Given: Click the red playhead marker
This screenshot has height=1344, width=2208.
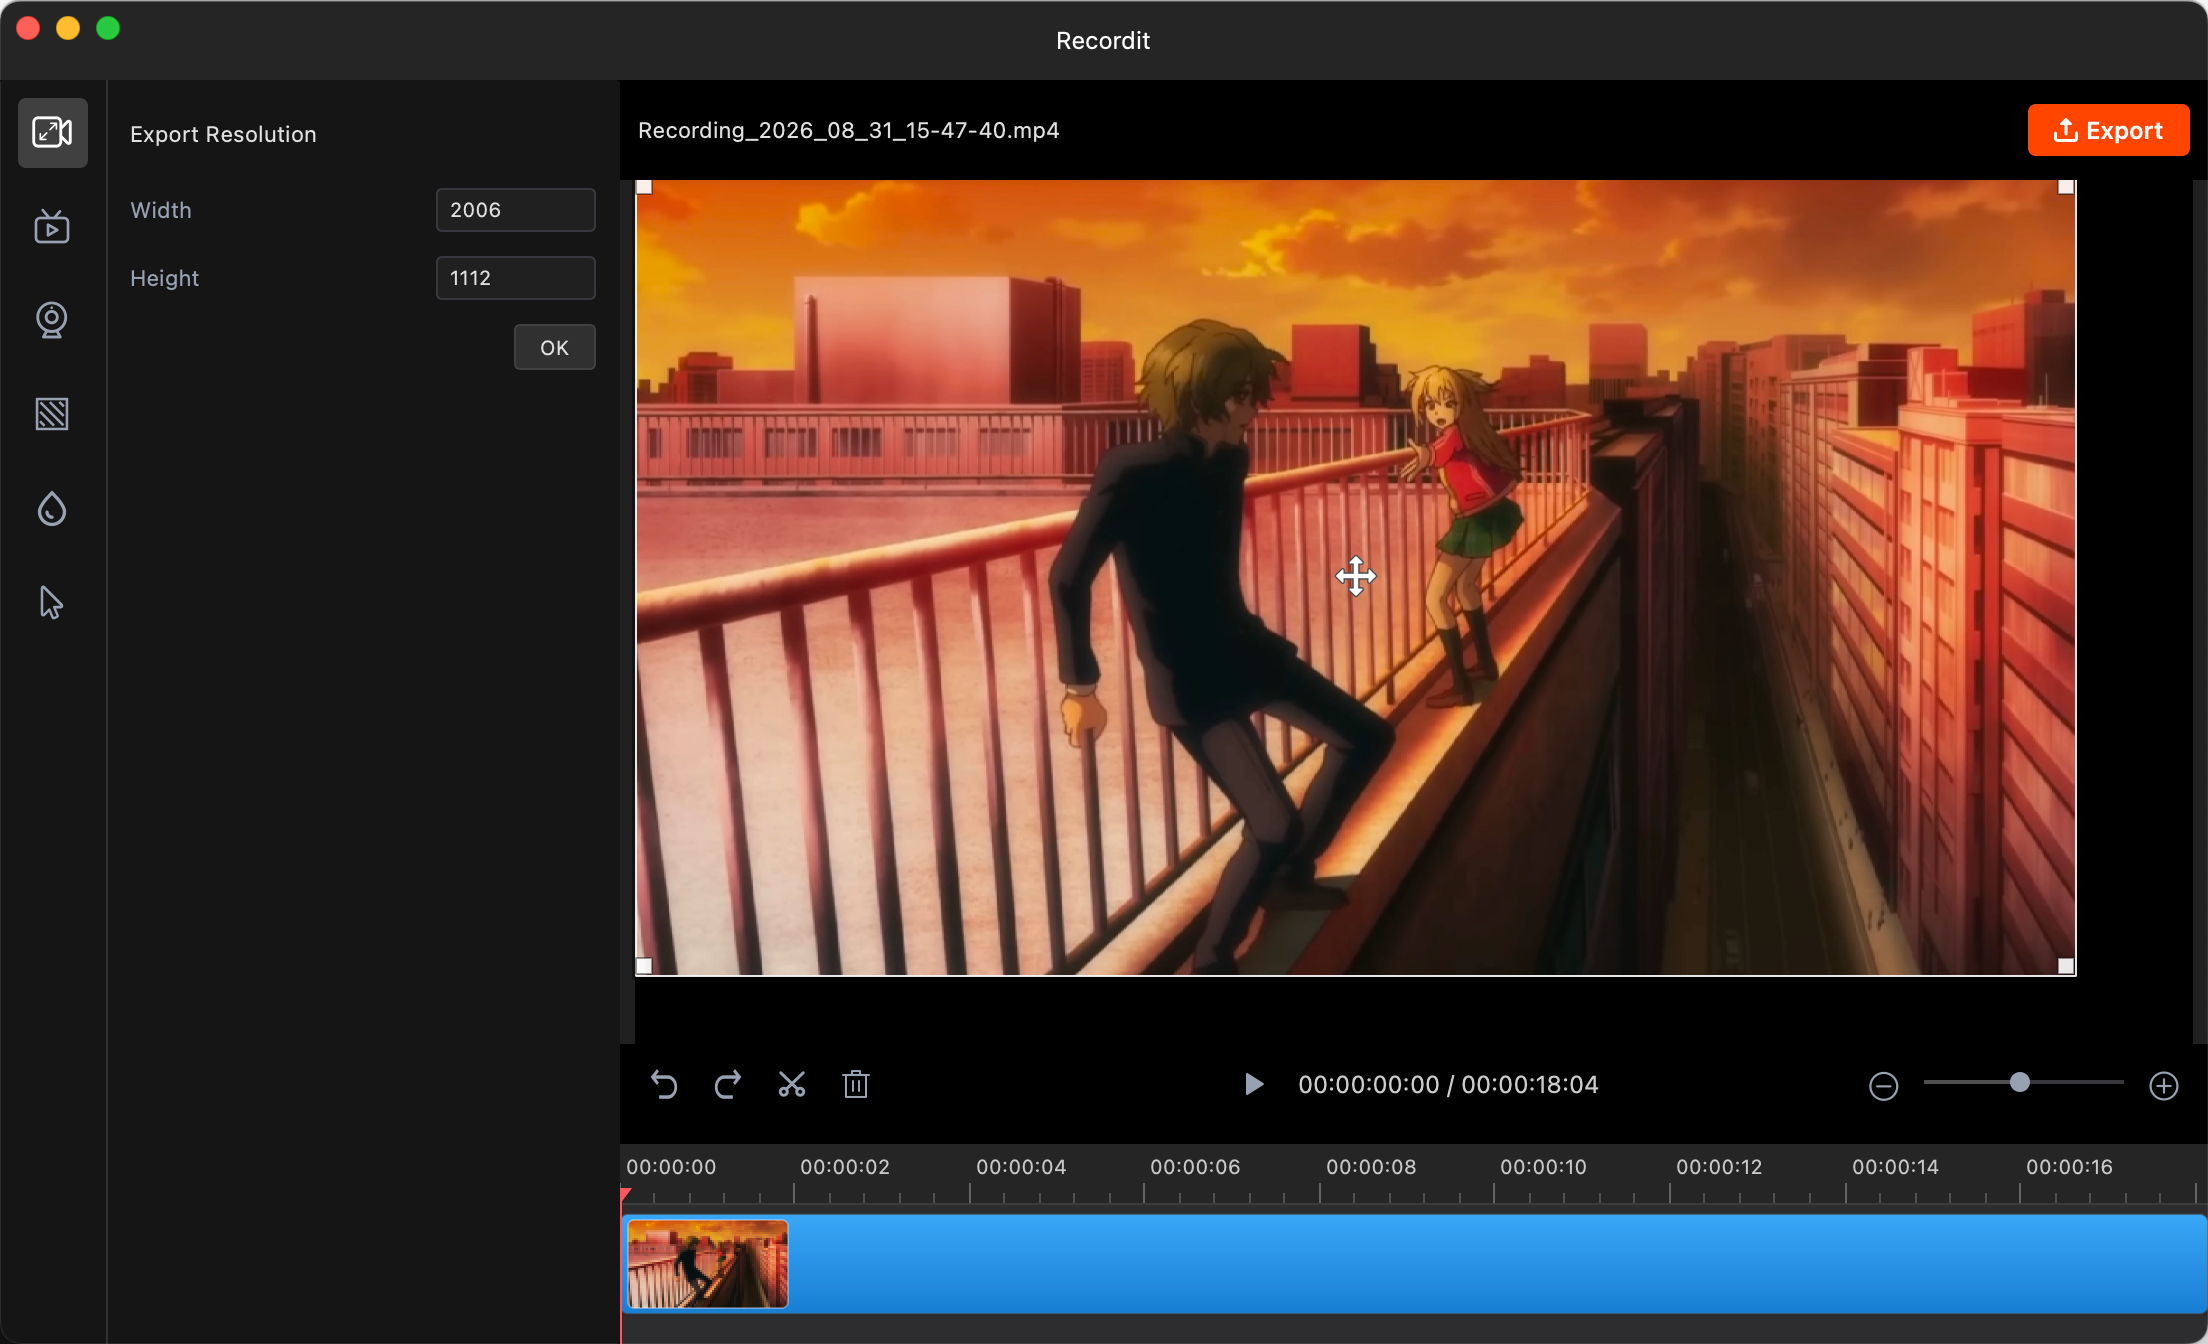Looking at the screenshot, I should tap(625, 1194).
